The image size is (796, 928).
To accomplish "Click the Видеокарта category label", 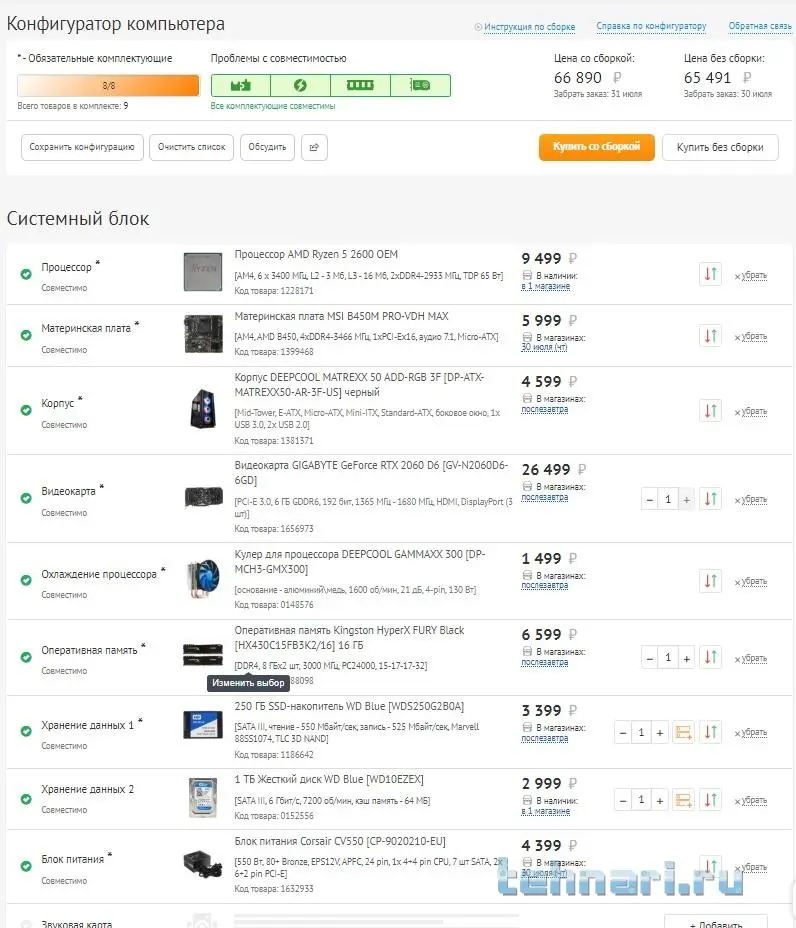I will click(68, 491).
